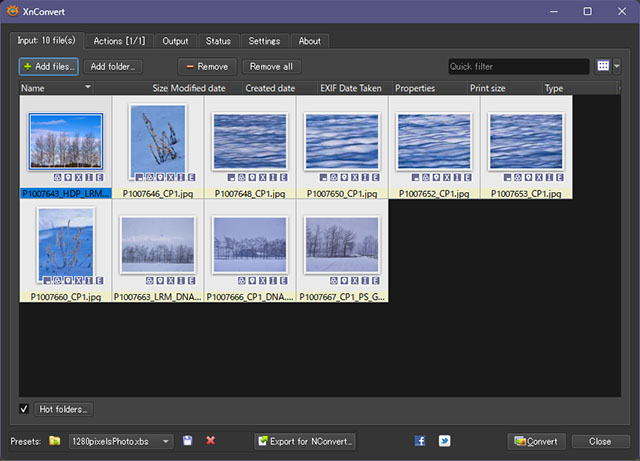Open the Output tab
This screenshot has height=461, width=640.
tap(176, 41)
